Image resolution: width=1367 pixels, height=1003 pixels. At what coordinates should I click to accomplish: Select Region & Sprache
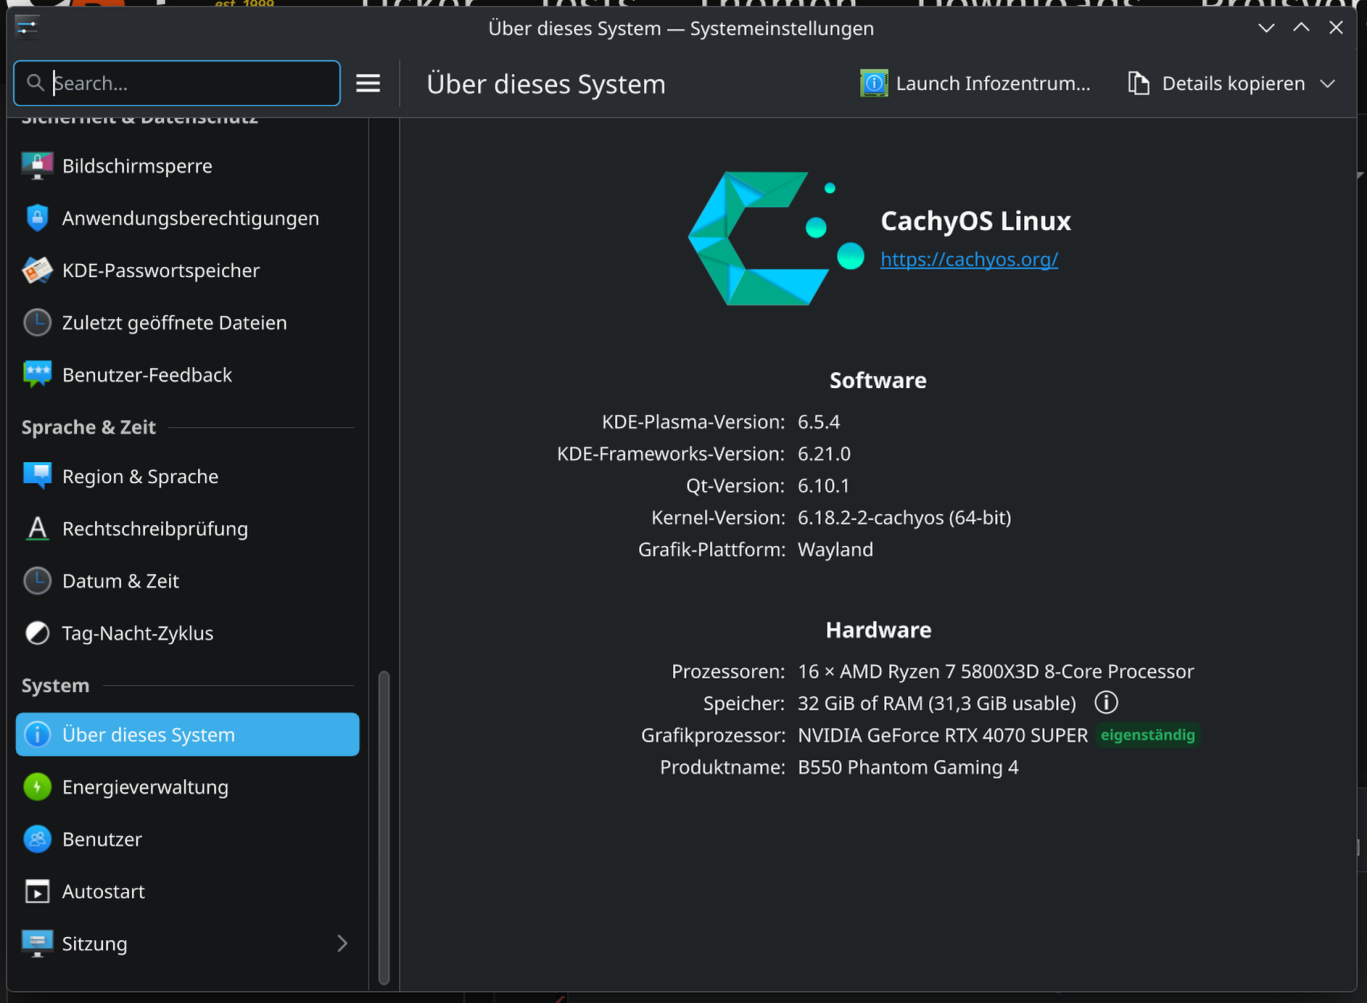pyautogui.click(x=188, y=476)
